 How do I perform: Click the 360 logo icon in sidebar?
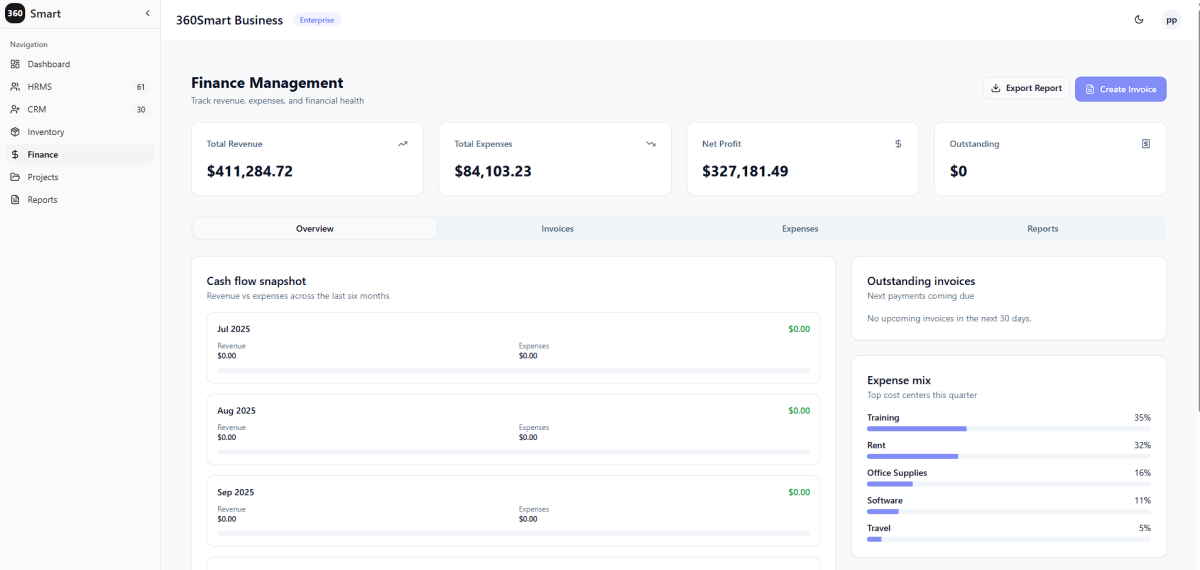coord(15,14)
